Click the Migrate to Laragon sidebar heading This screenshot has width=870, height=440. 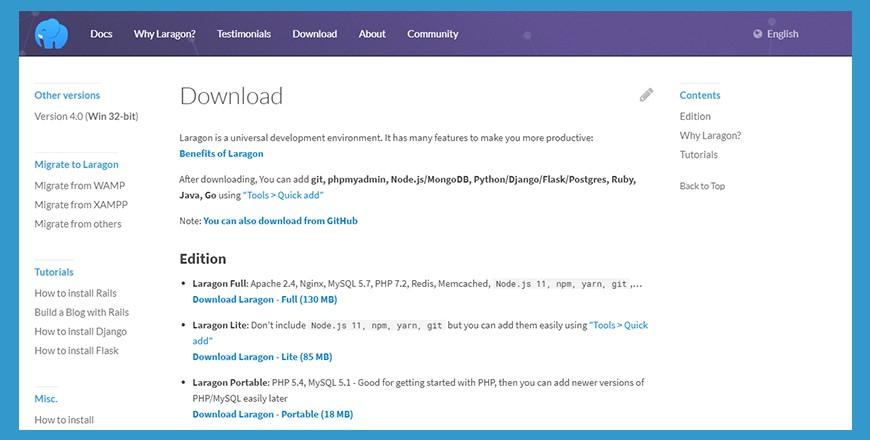77,165
